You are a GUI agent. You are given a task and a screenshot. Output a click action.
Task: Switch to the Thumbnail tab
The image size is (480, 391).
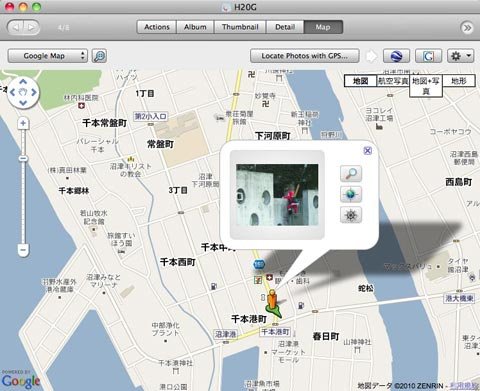[x=240, y=27]
